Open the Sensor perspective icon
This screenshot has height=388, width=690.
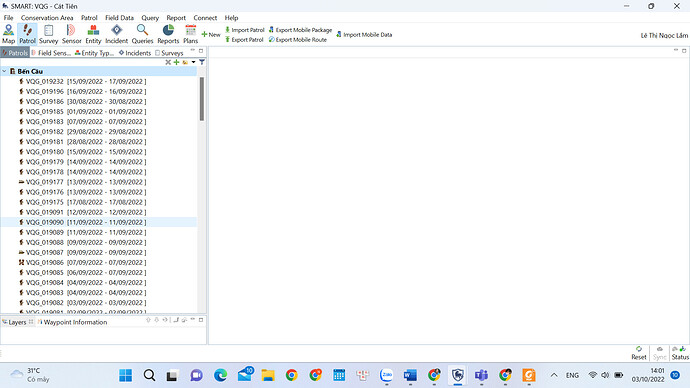71,34
